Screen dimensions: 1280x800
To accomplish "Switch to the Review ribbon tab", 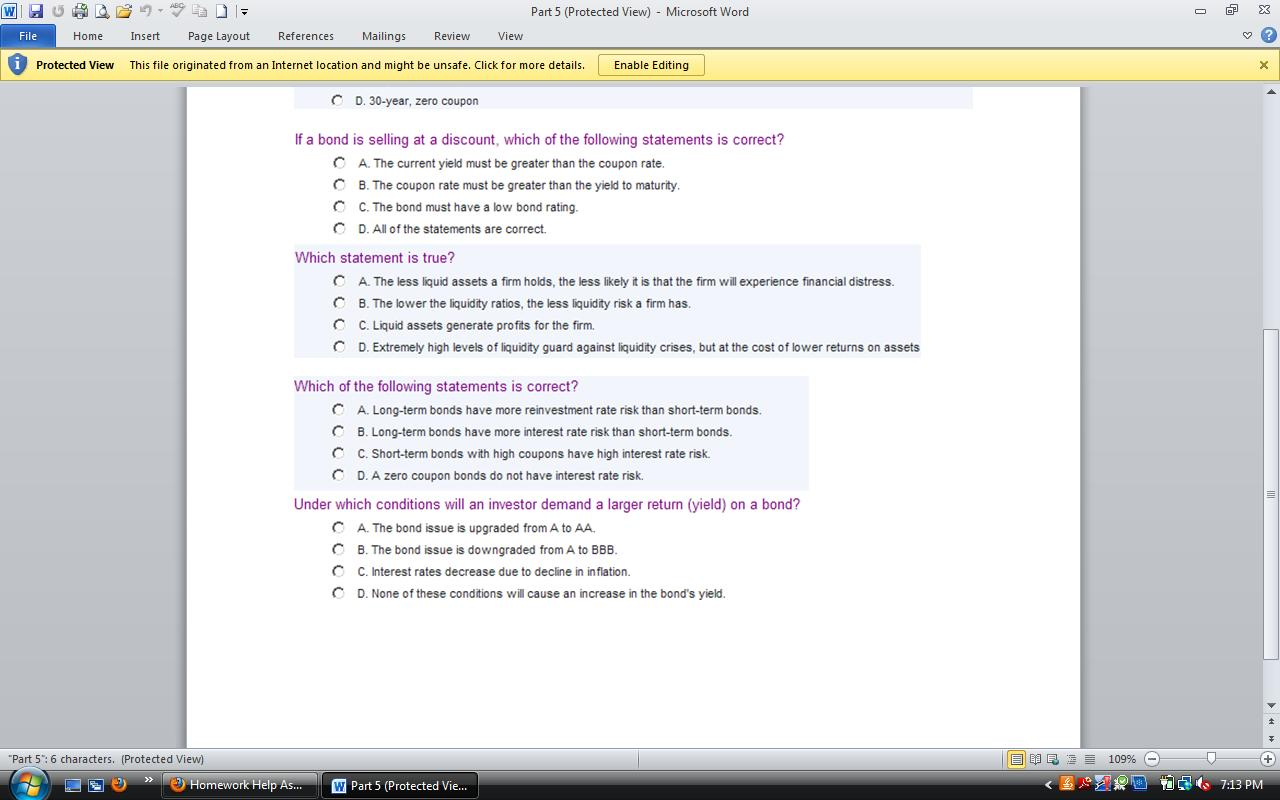I will (451, 36).
